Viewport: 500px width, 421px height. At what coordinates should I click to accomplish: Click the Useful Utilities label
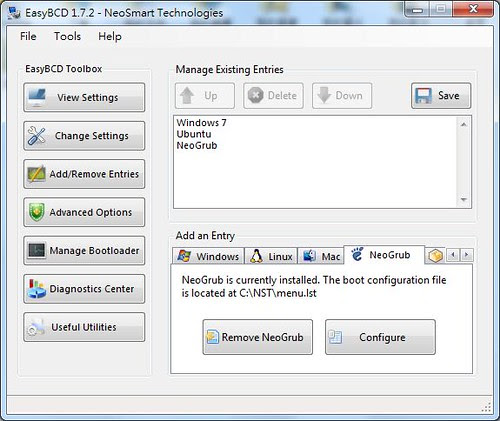point(84,327)
